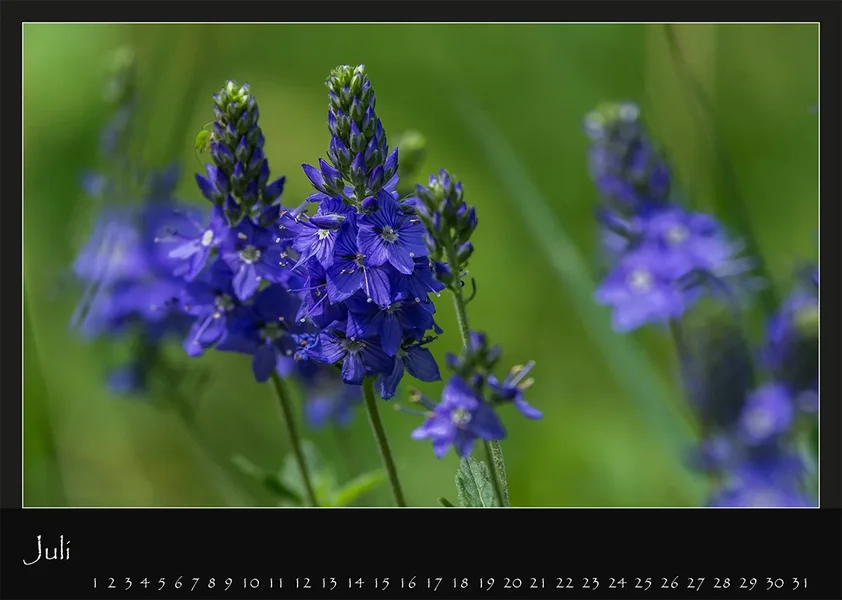Click the calendar day number 29

748,583
